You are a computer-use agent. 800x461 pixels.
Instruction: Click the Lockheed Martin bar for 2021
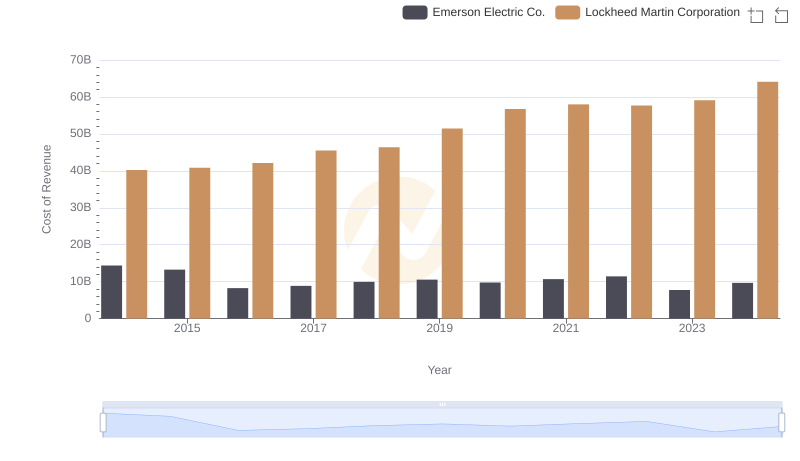pos(578,211)
